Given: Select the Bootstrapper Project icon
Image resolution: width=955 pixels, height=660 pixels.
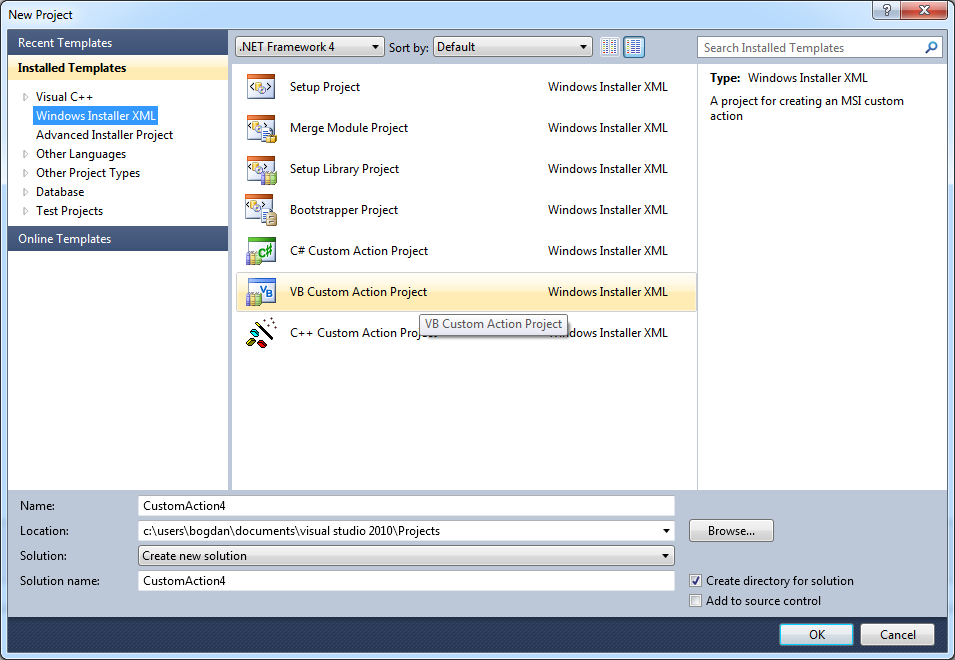Looking at the screenshot, I should click(260, 210).
